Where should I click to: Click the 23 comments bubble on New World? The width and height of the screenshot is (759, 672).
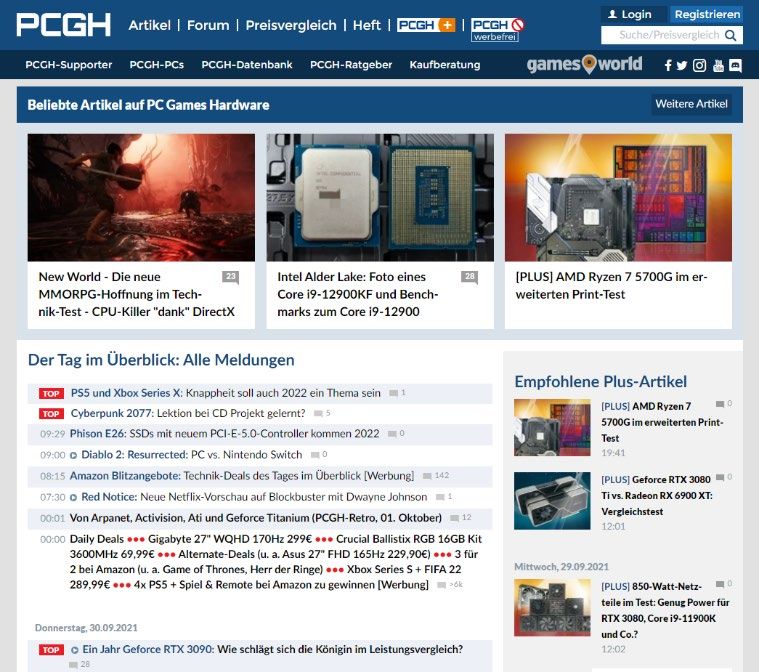(230, 277)
